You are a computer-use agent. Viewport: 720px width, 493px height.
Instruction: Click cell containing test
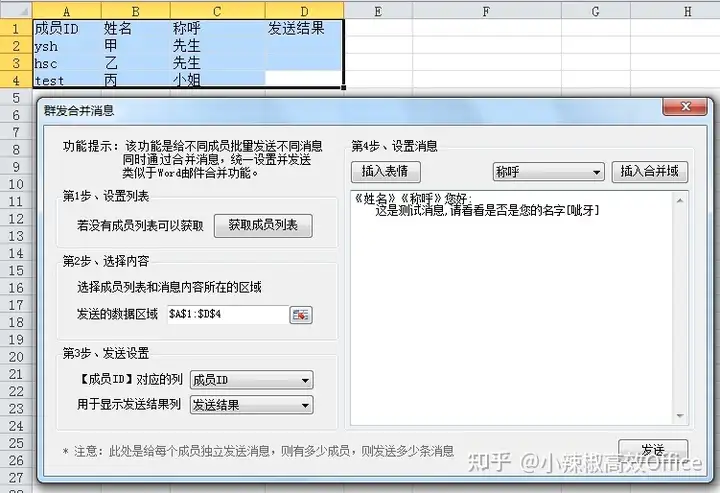(x=67, y=80)
